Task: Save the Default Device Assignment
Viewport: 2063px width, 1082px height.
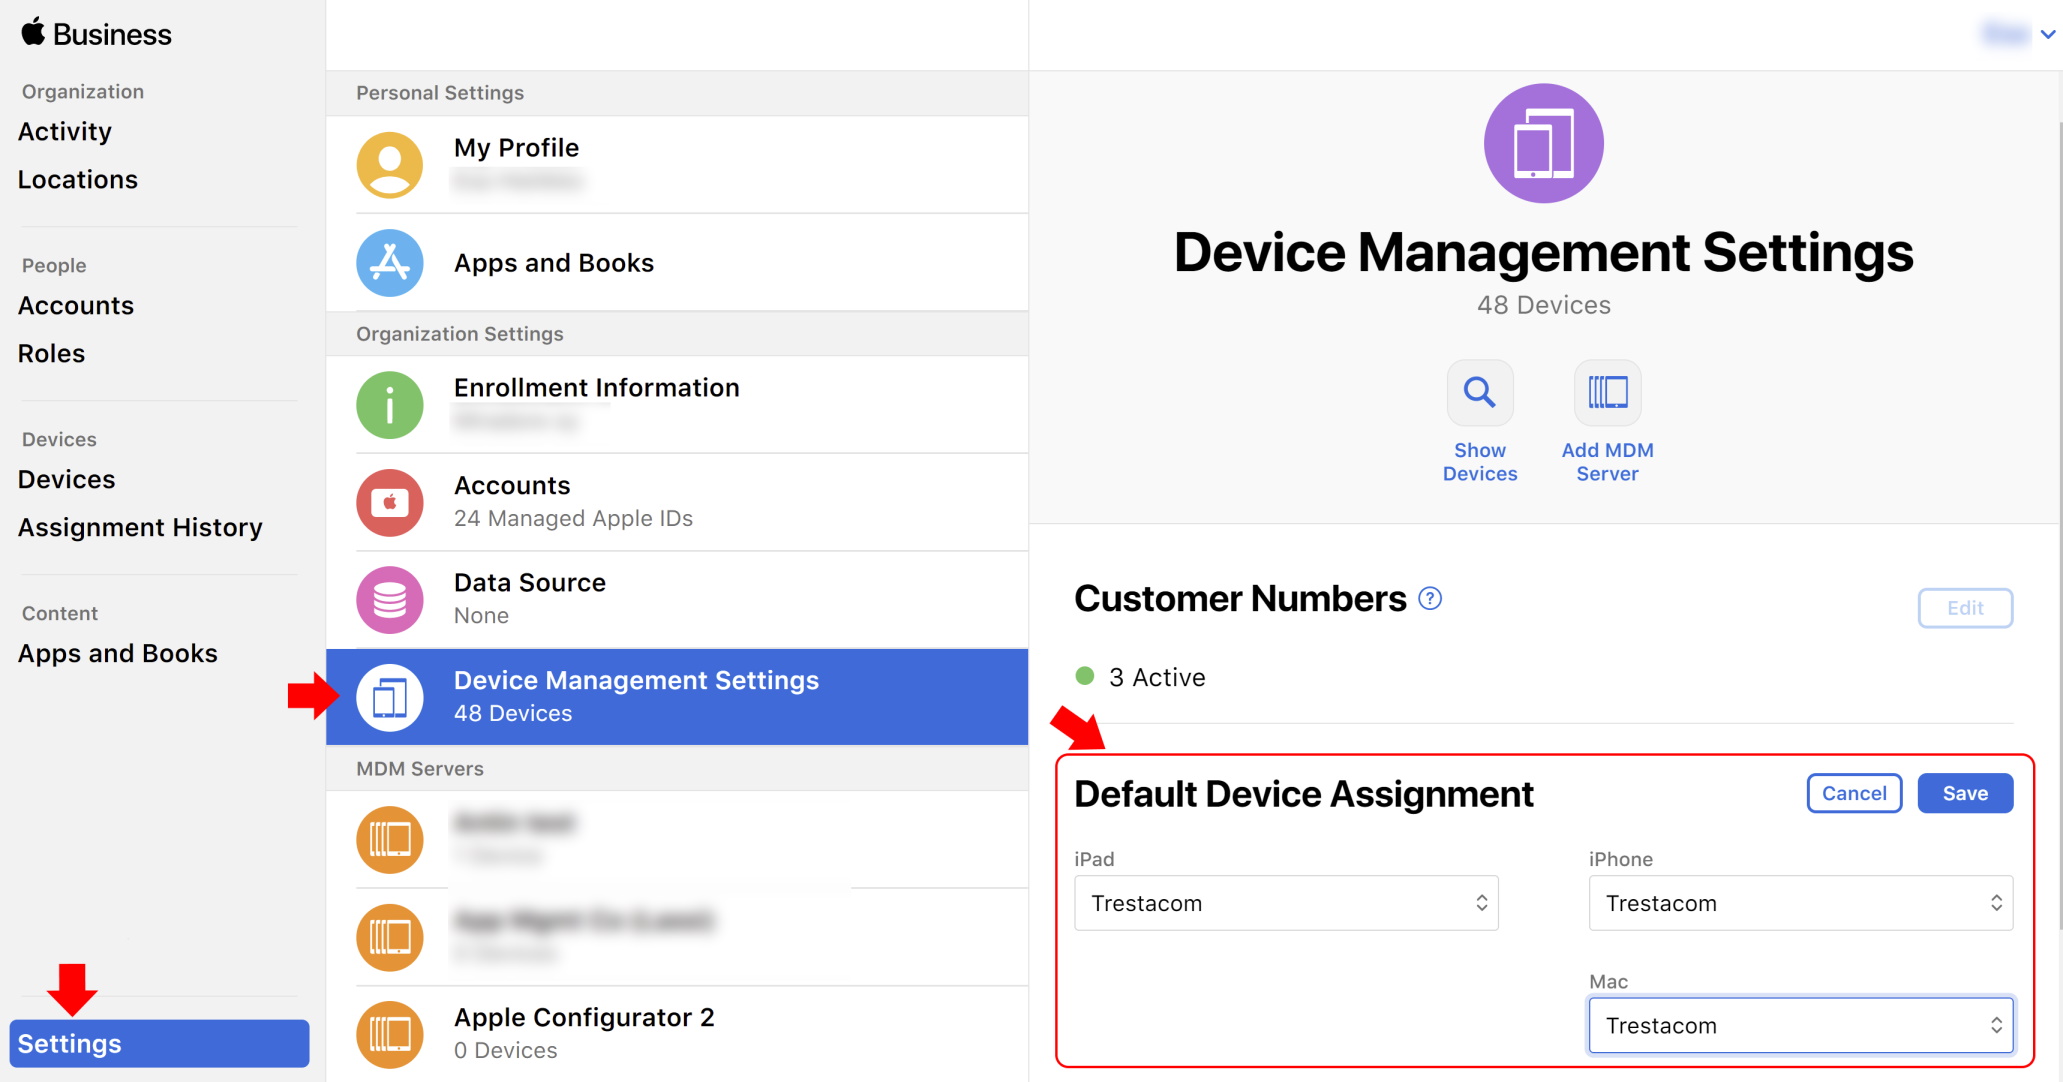Action: click(1965, 793)
